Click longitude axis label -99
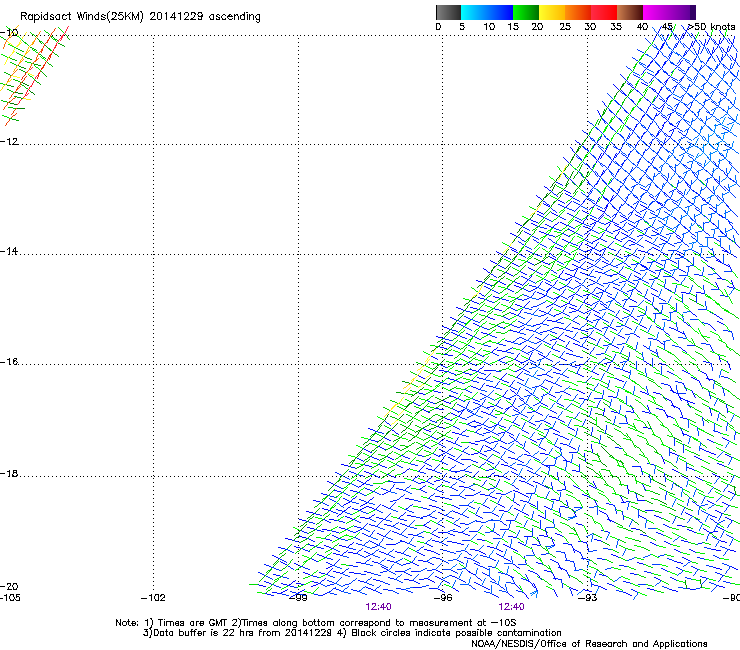 (298, 598)
